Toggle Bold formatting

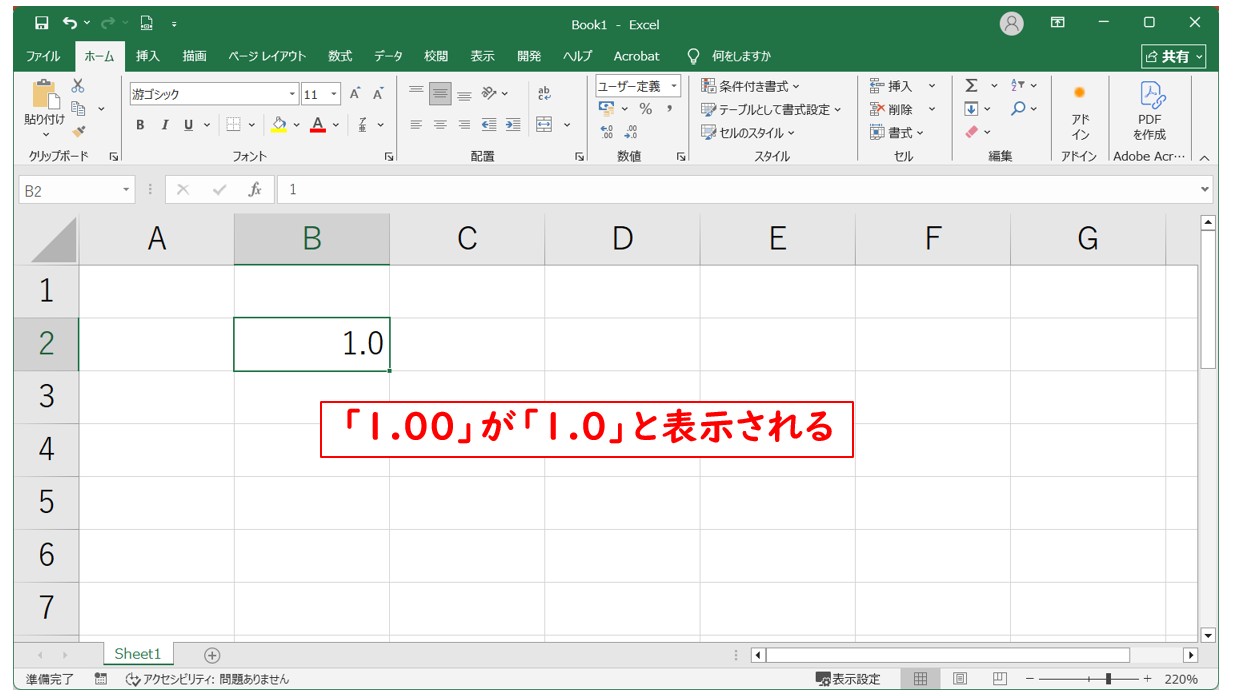pos(140,125)
